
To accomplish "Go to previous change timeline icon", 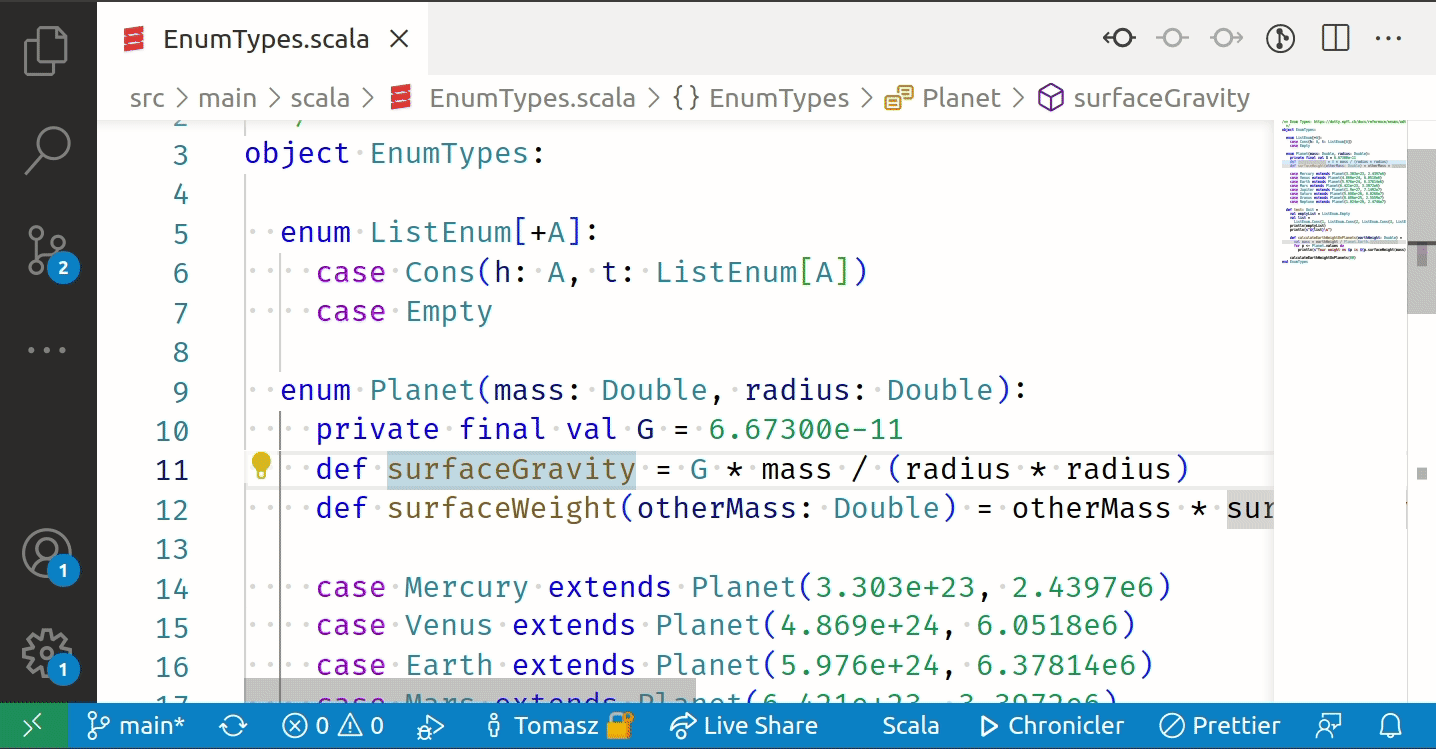I will click(x=1119, y=39).
